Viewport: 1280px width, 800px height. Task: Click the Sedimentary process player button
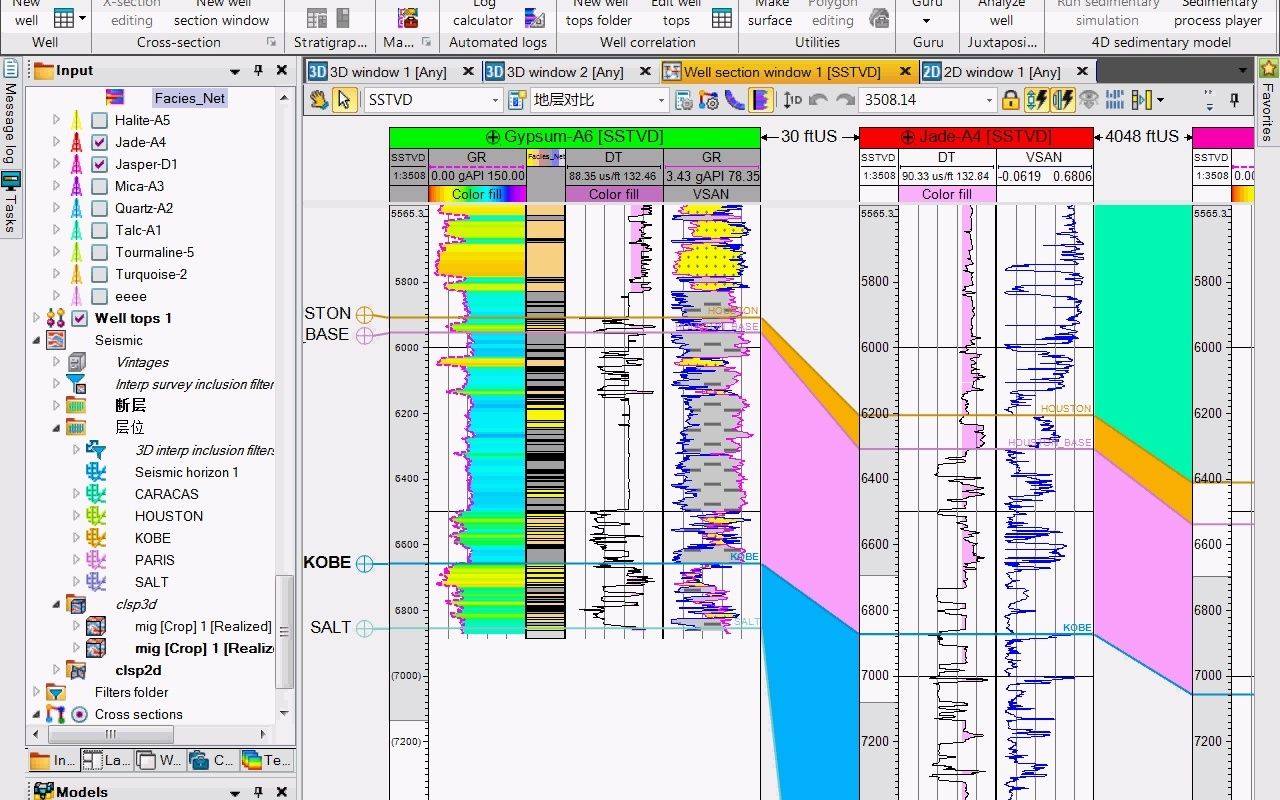click(1218, 14)
